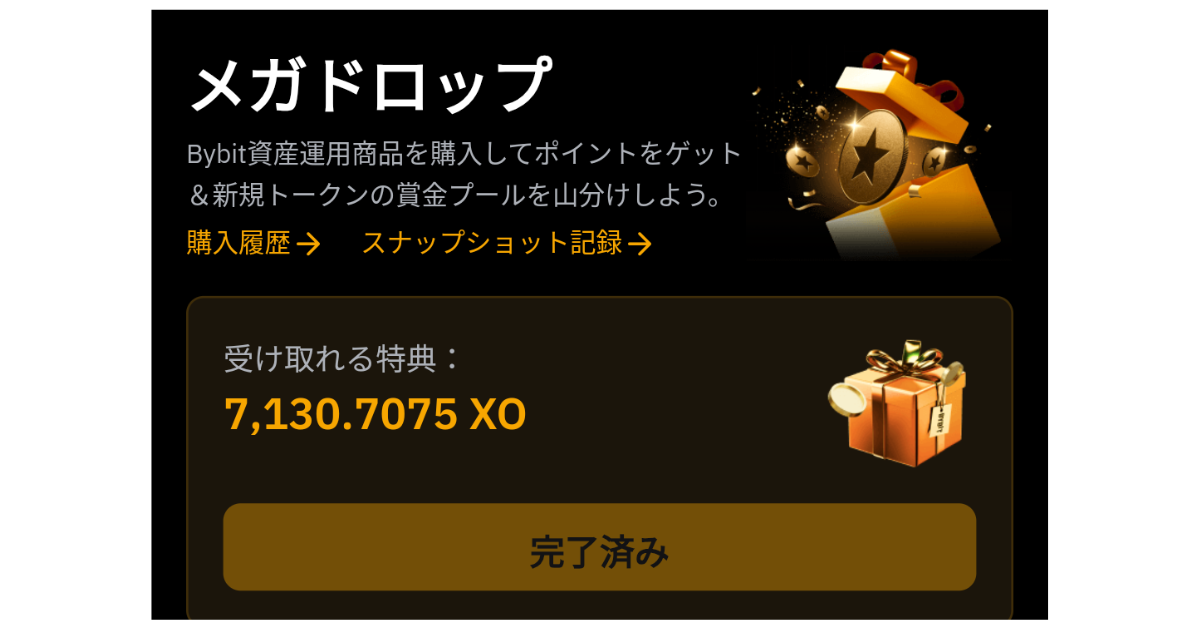Tap the 完了済み button
This screenshot has width=1200, height=630.
point(599,547)
